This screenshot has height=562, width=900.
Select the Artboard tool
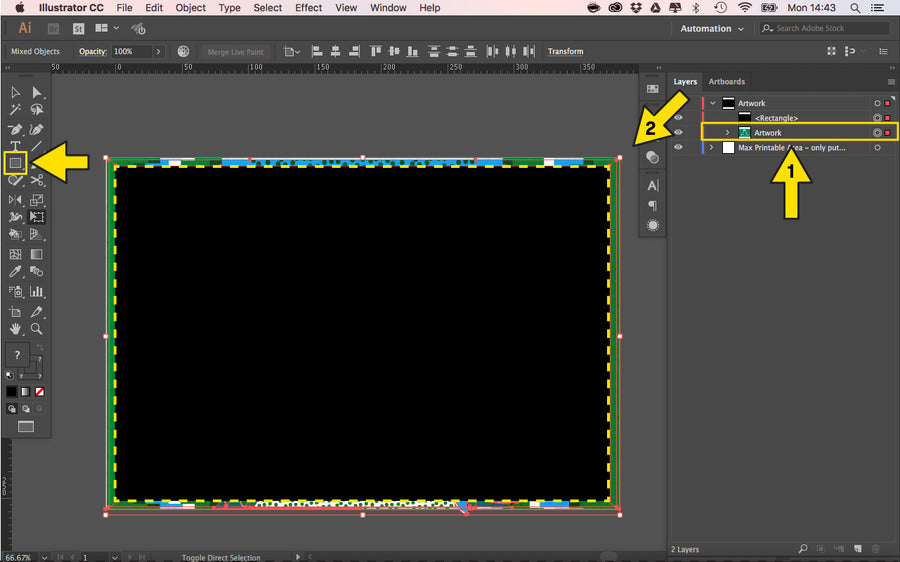[15, 312]
